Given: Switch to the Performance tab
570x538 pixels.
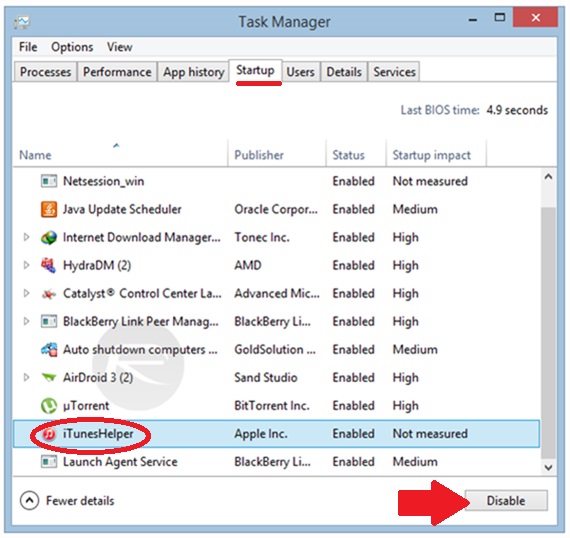Looking at the screenshot, I should point(117,72).
